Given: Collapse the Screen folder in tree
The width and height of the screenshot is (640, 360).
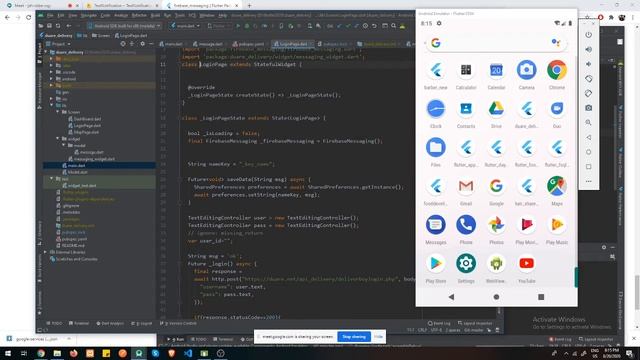Looking at the screenshot, I should click(58, 112).
